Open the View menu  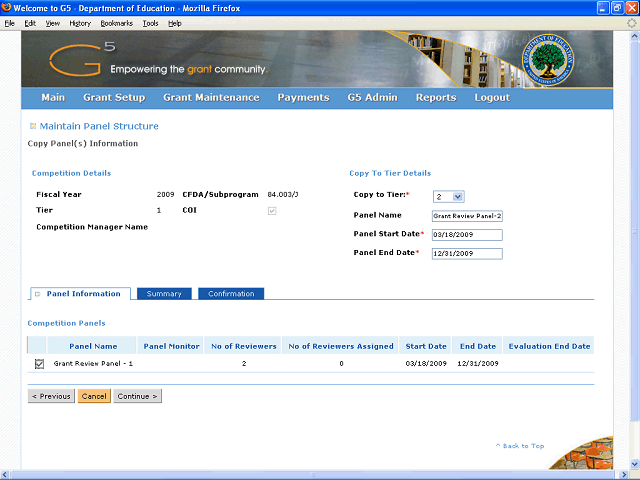tap(53, 23)
